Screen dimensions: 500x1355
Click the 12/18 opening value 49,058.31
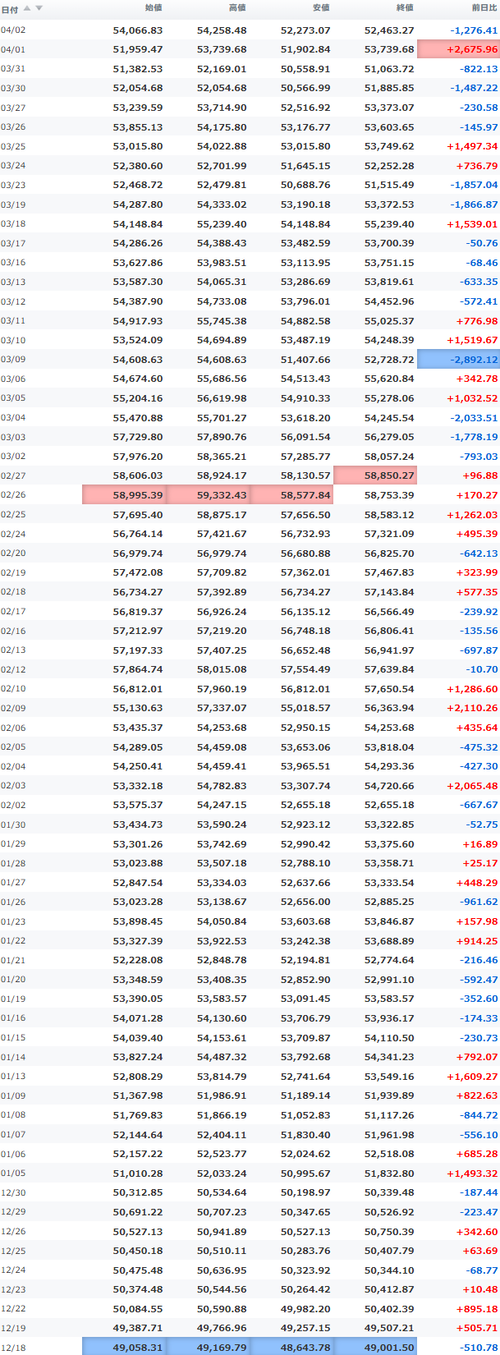[x=125, y=1346]
